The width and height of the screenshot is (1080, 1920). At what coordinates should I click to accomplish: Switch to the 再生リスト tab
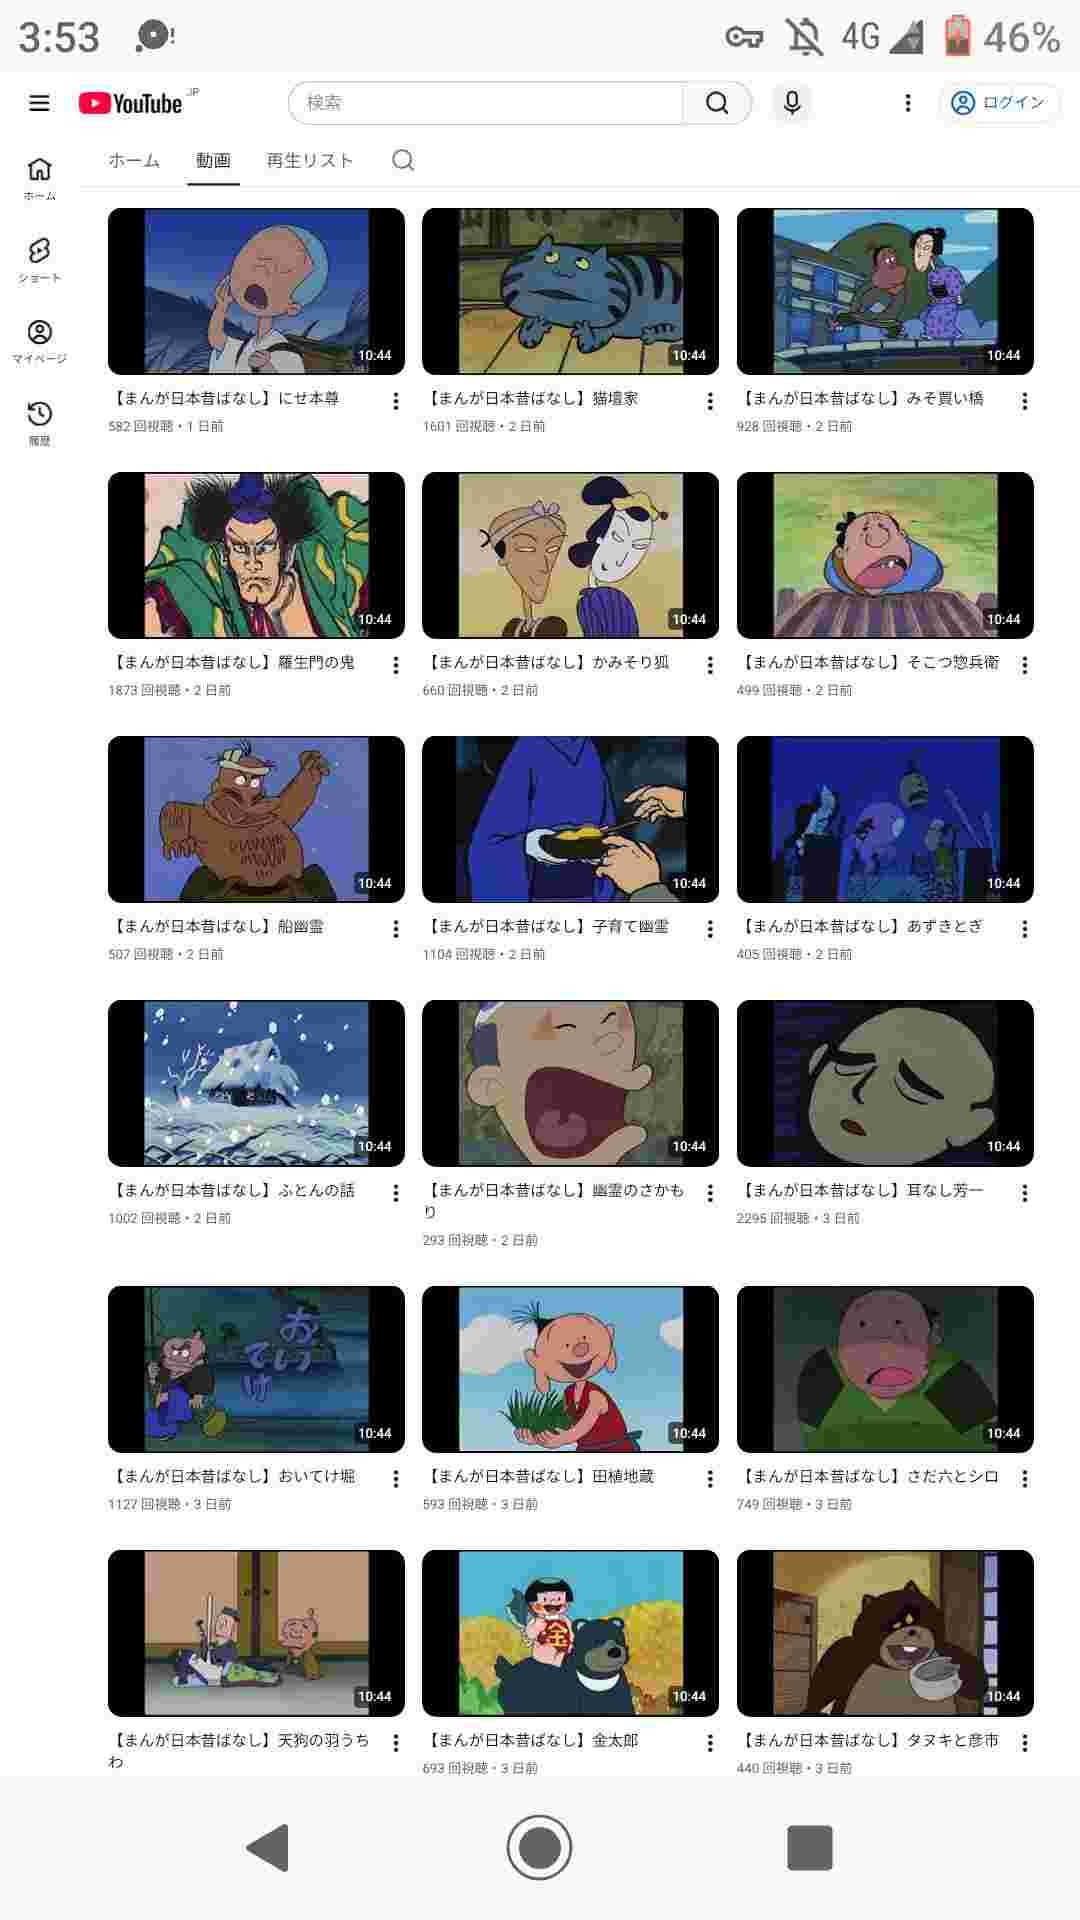coord(310,160)
